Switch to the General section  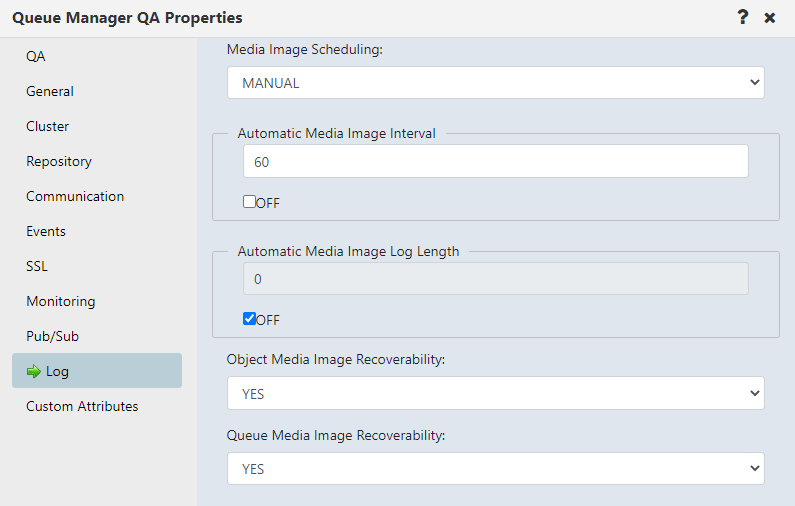(x=50, y=91)
